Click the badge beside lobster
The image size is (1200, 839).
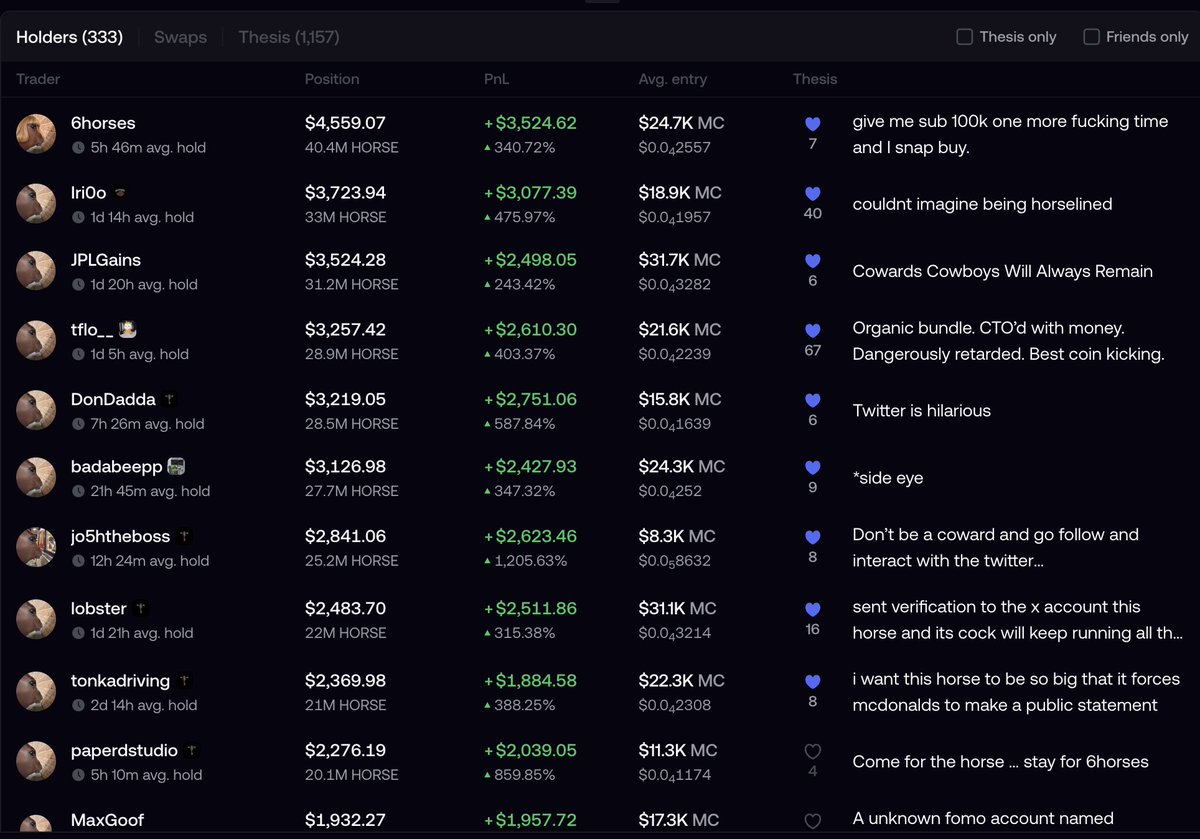141,608
